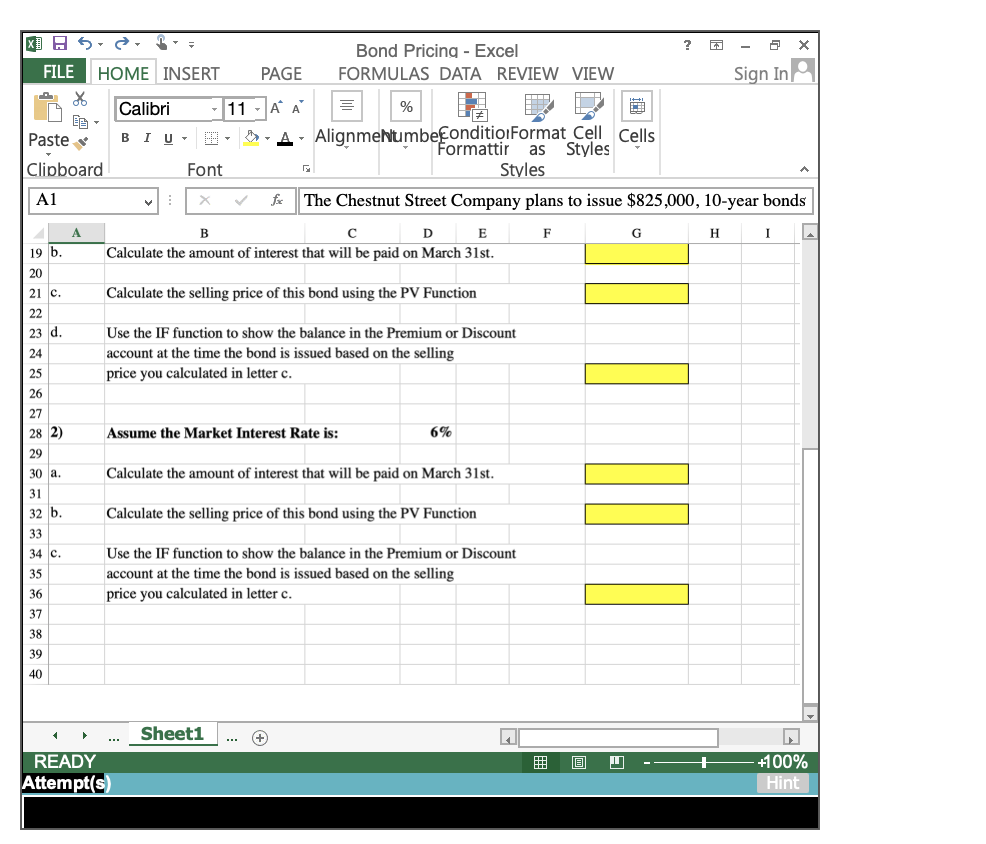Screen dimensions: 986x844
Task: Switch to Page Layout view icon
Action: [577, 762]
